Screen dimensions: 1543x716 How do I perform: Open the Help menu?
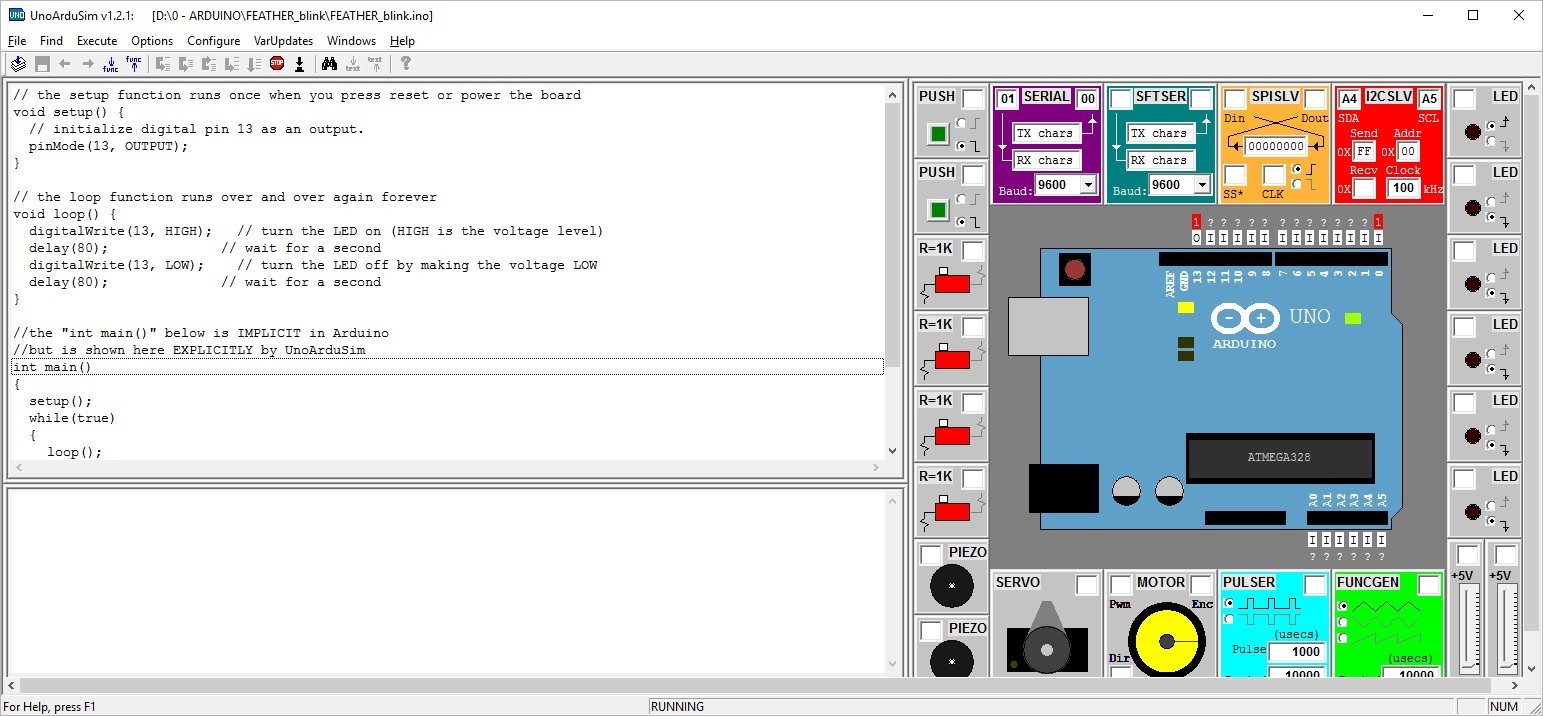(402, 41)
